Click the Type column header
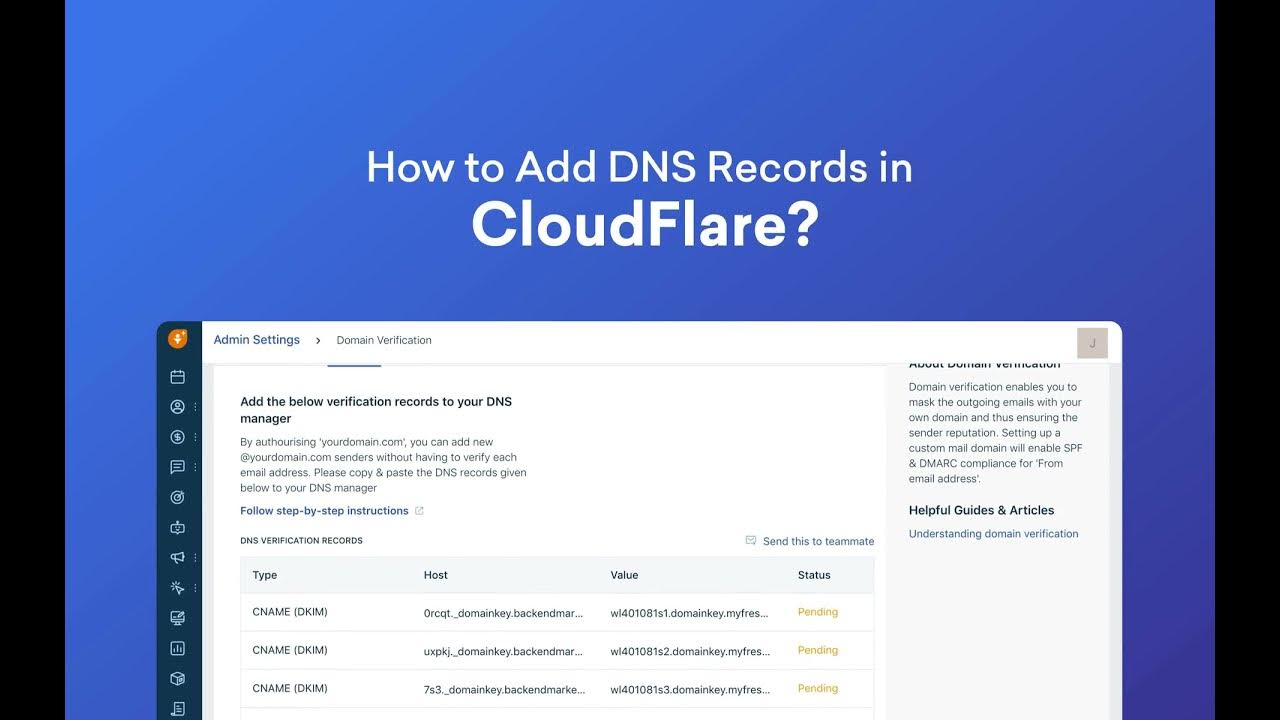This screenshot has width=1280, height=720. pyautogui.click(x=265, y=575)
